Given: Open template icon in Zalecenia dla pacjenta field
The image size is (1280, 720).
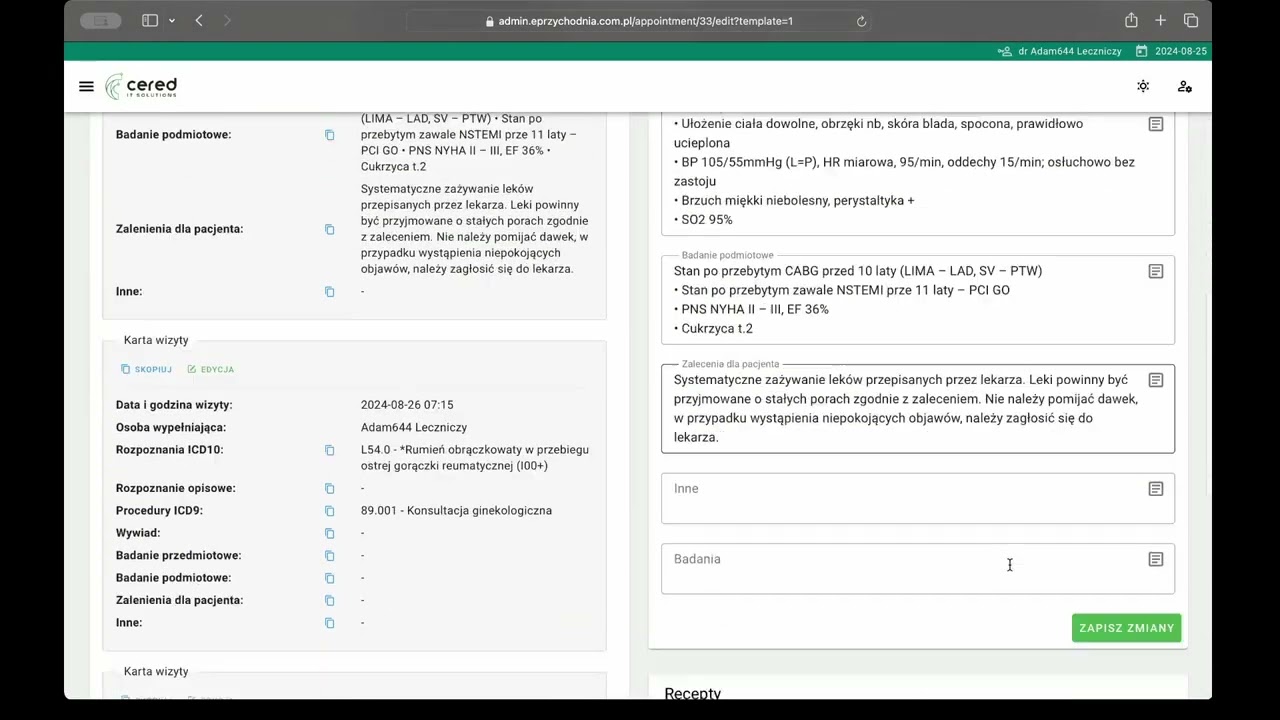Looking at the screenshot, I should pyautogui.click(x=1155, y=380).
